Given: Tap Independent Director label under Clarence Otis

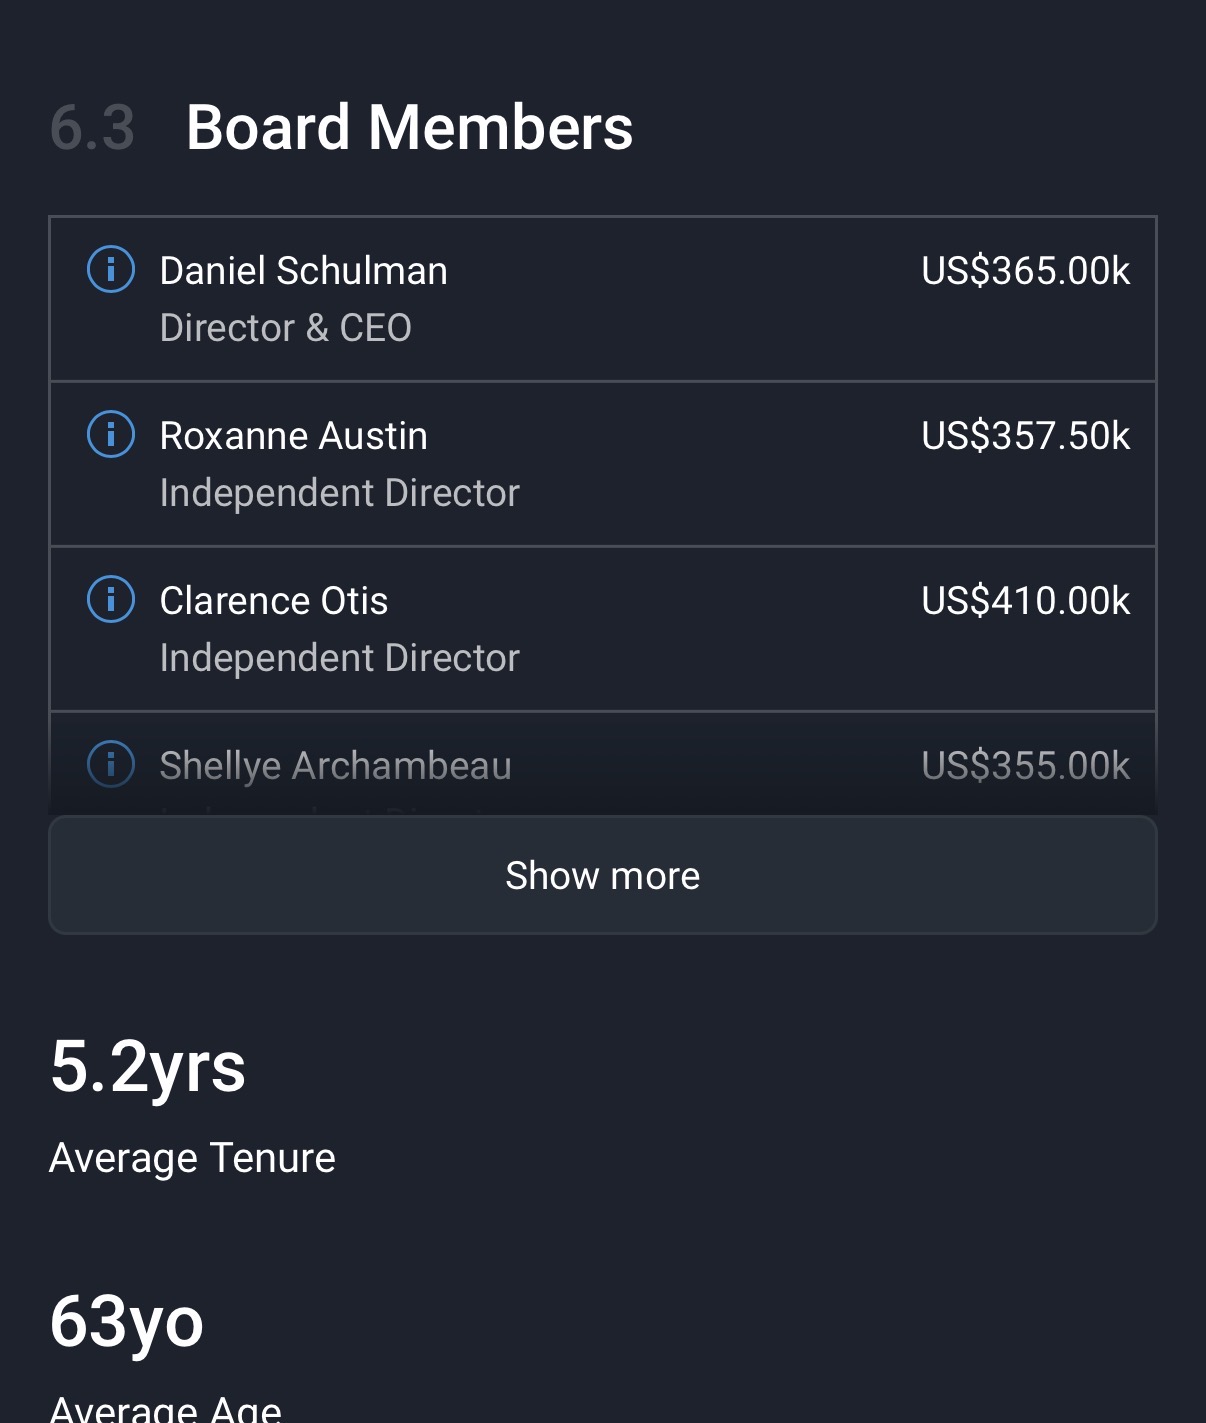Looking at the screenshot, I should click(x=339, y=658).
